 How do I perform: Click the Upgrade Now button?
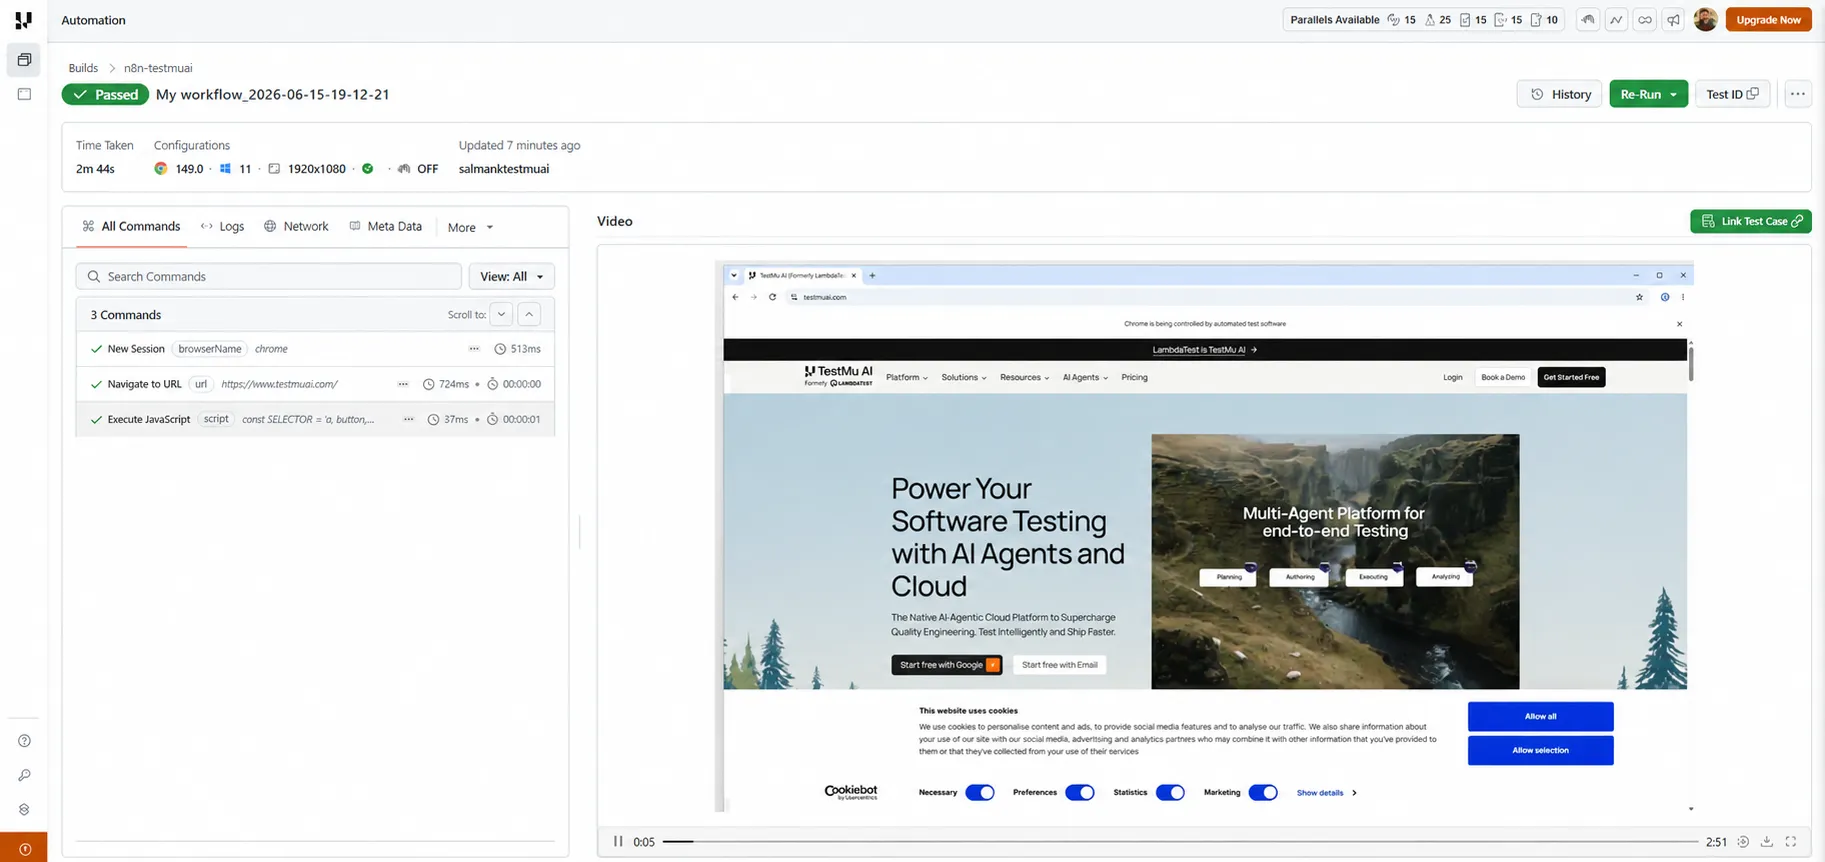[x=1768, y=20]
